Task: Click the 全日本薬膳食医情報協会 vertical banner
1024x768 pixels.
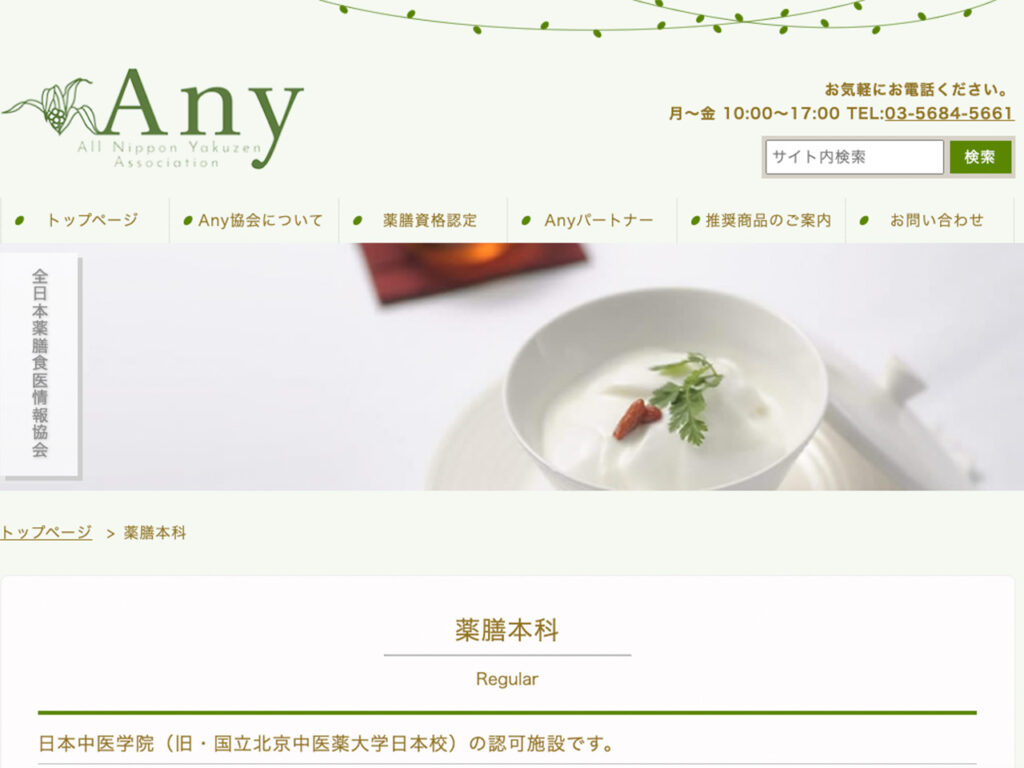Action: tap(40, 364)
